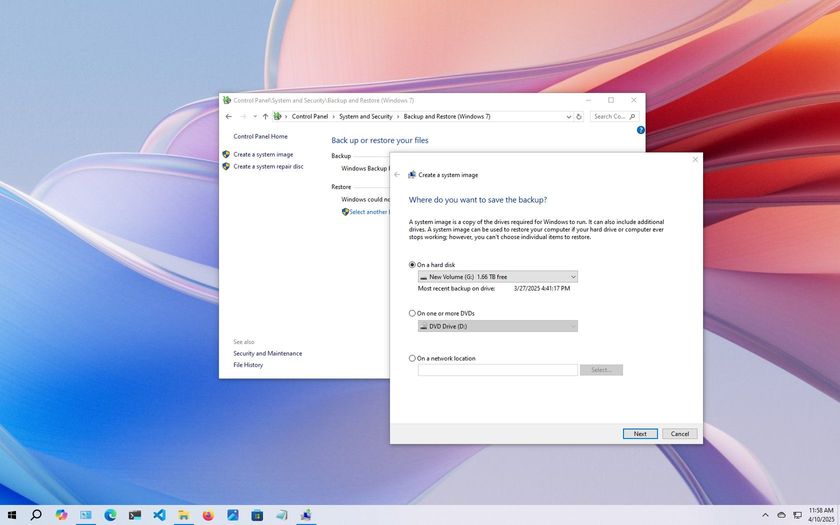
Task: Cancel the system image wizard
Action: click(x=680, y=434)
